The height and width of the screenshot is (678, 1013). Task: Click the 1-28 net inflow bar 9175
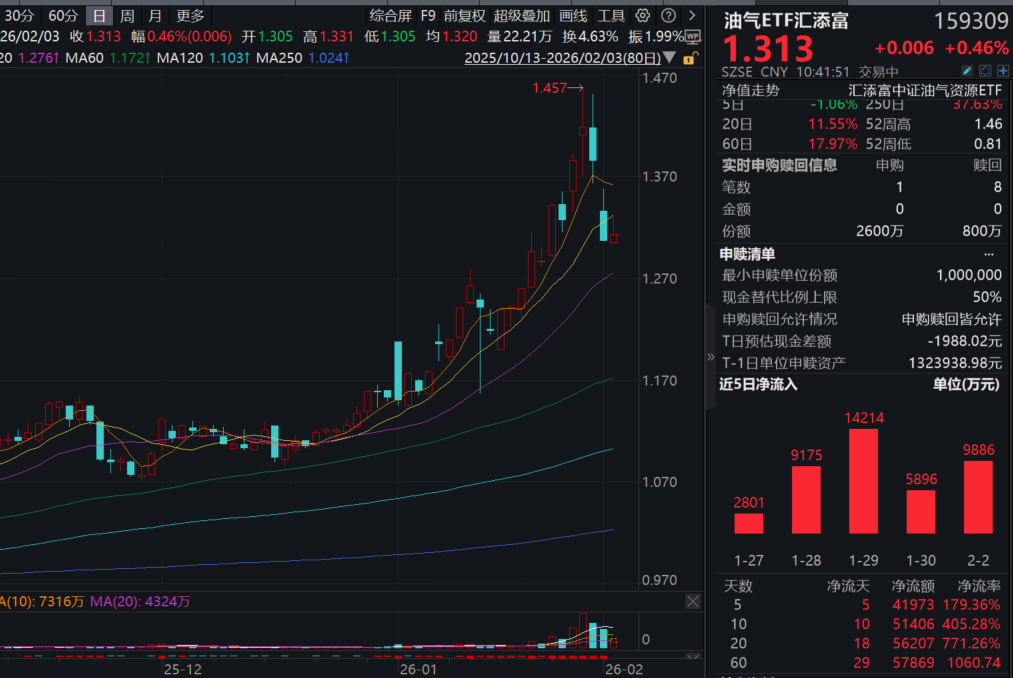[x=806, y=500]
